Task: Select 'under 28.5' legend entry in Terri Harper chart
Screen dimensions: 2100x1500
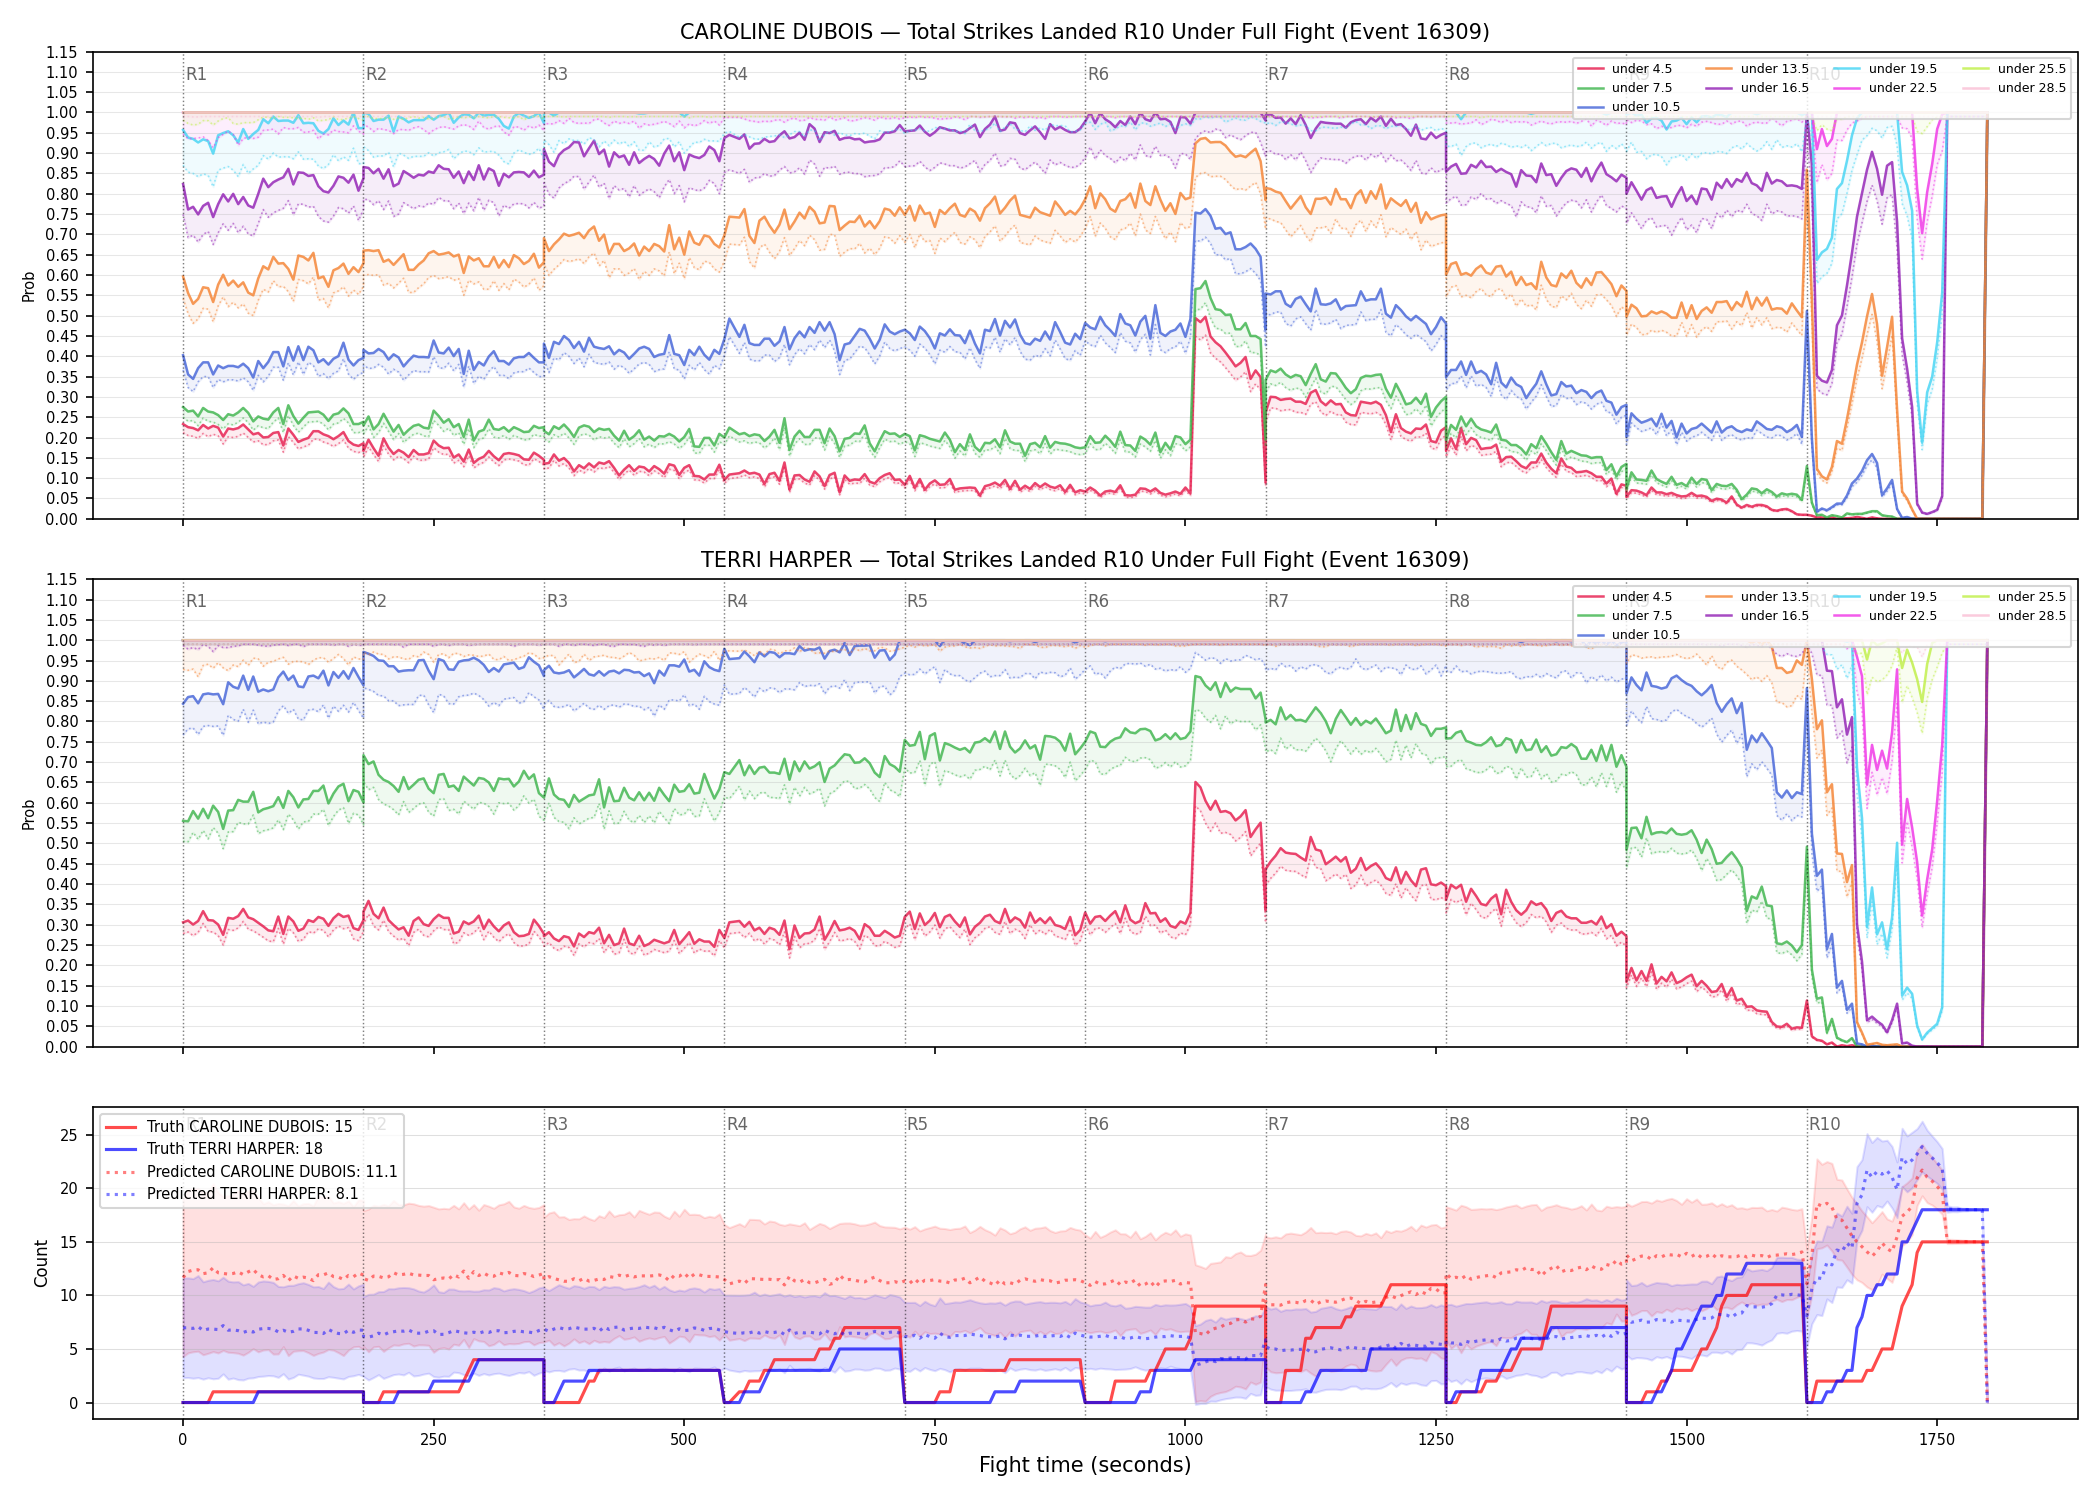Action: pos(2015,616)
